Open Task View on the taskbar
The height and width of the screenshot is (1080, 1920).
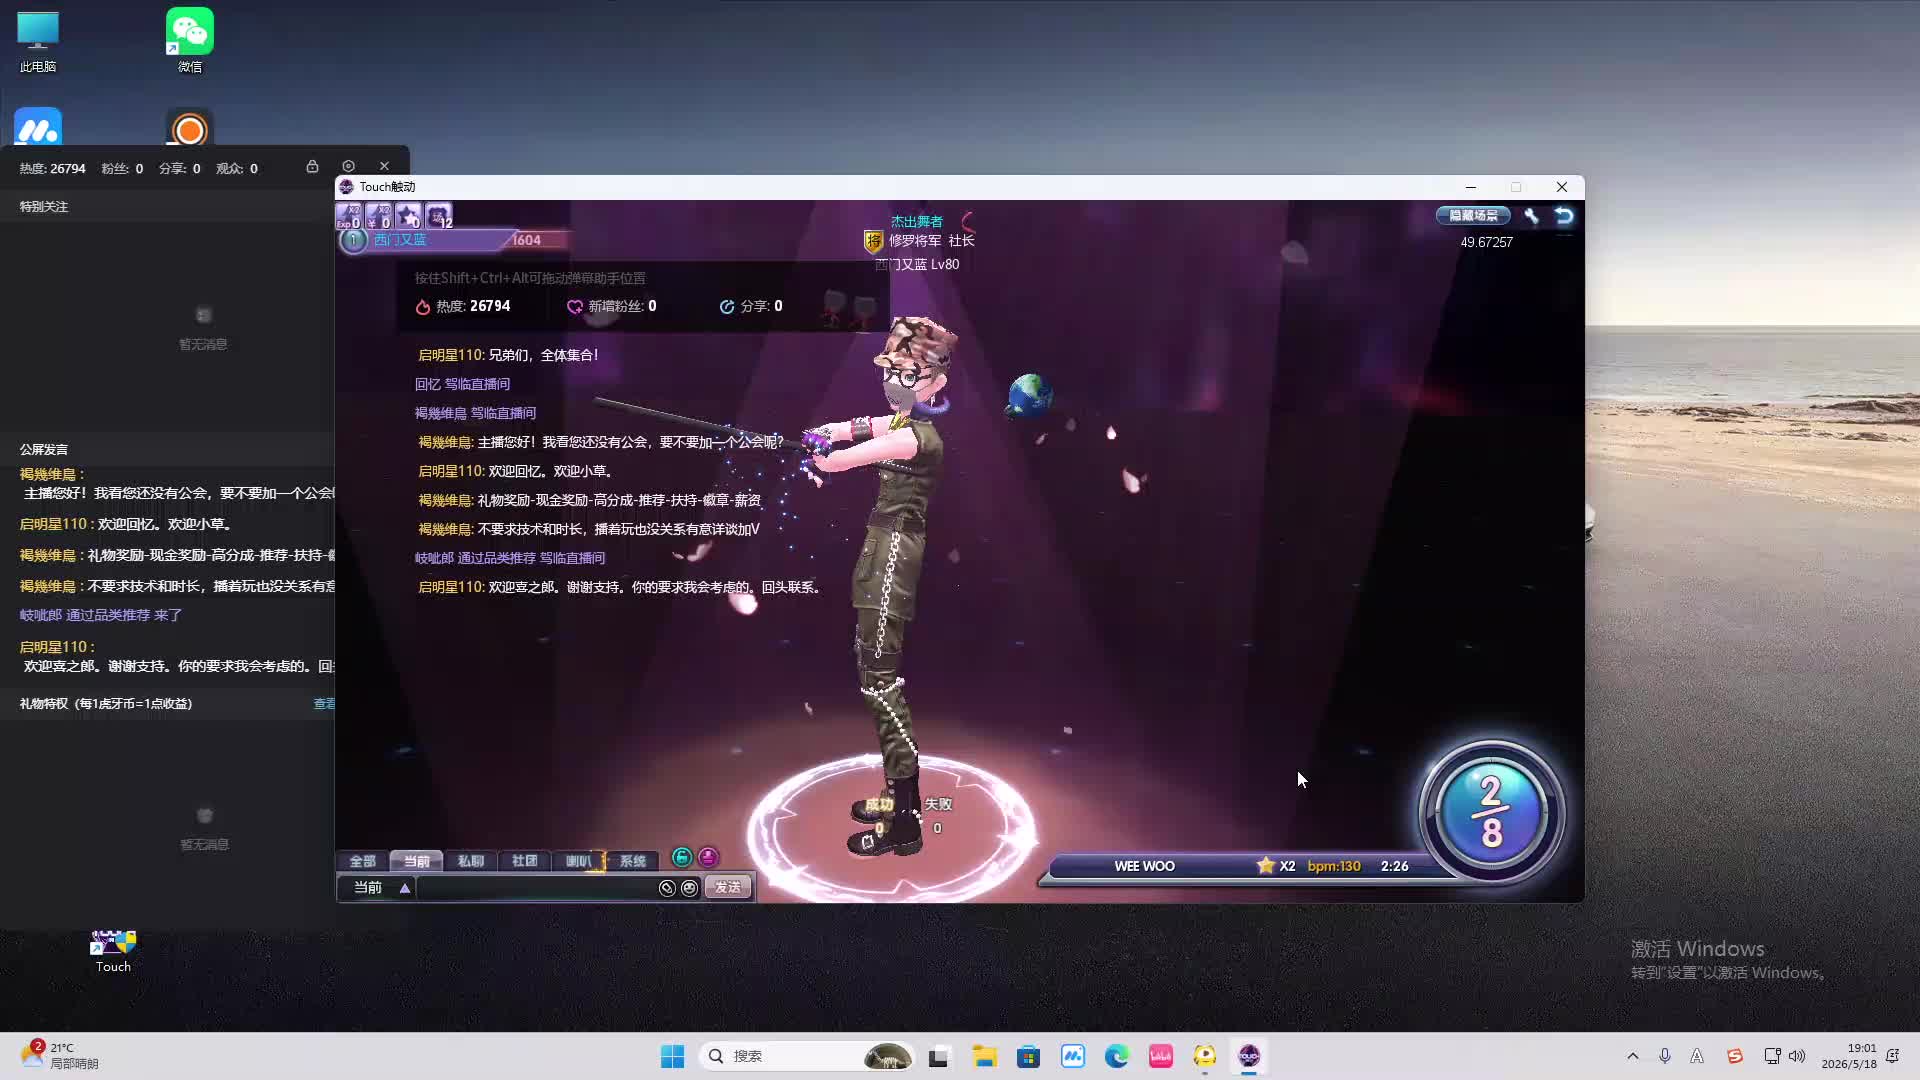(x=938, y=1056)
